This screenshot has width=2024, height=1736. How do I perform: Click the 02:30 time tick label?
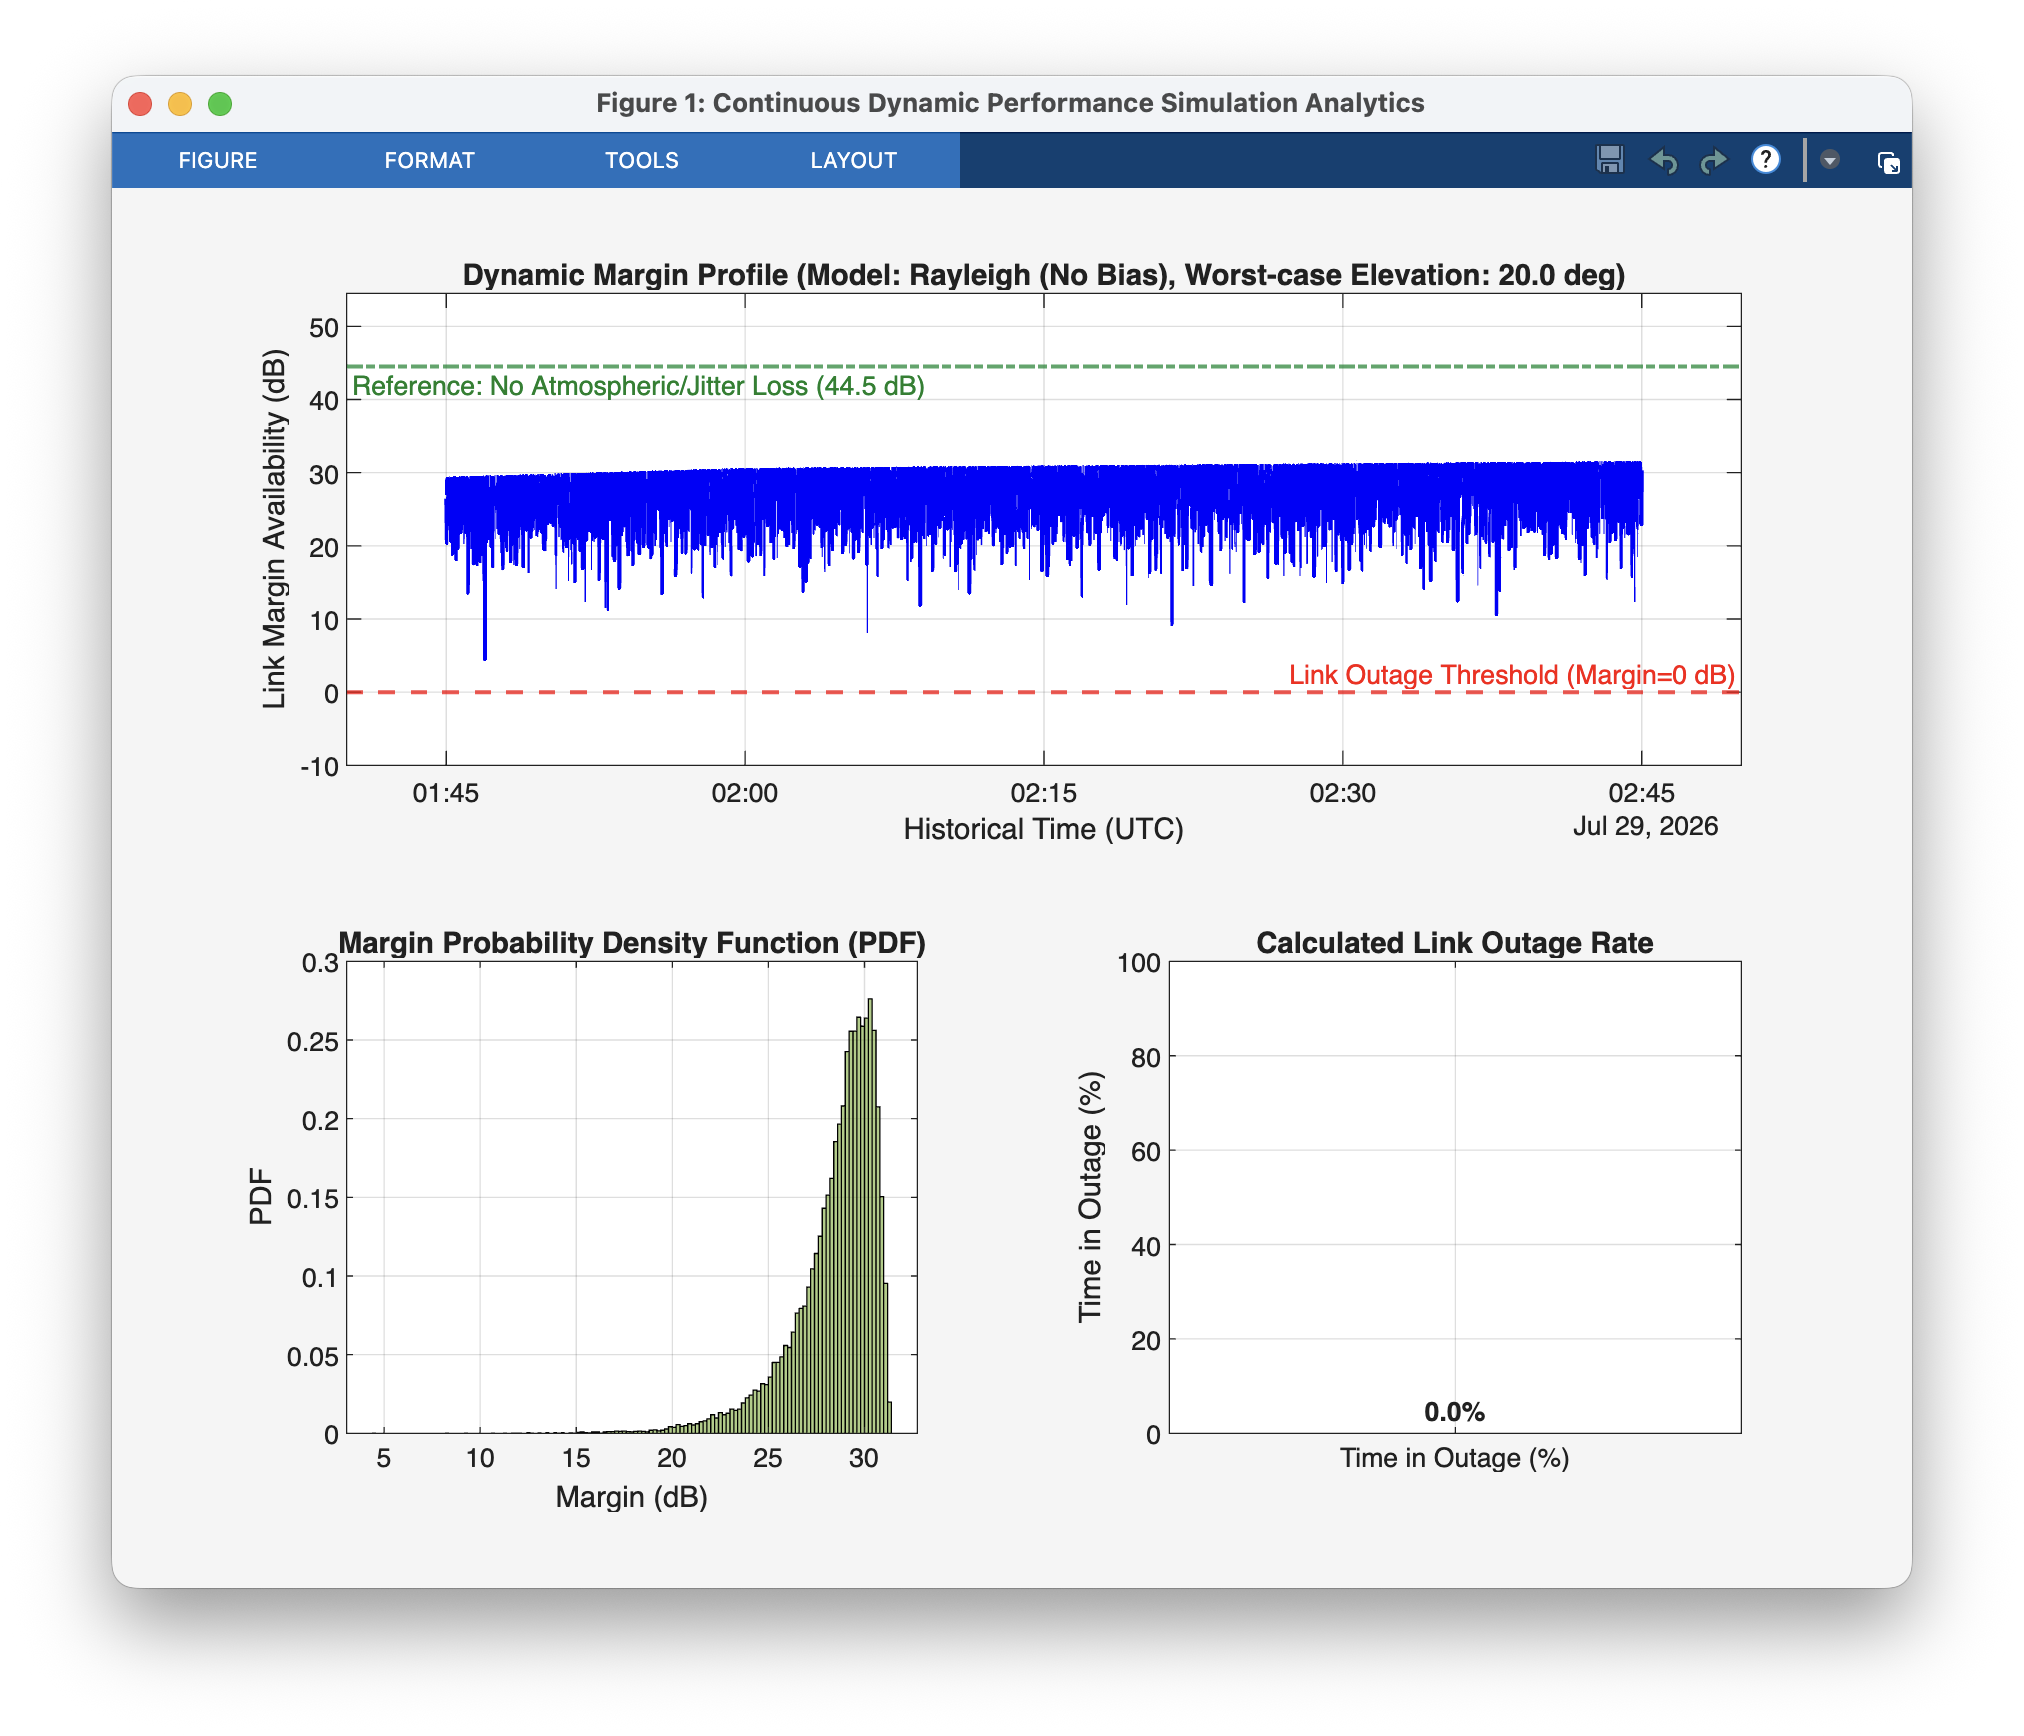(1342, 793)
